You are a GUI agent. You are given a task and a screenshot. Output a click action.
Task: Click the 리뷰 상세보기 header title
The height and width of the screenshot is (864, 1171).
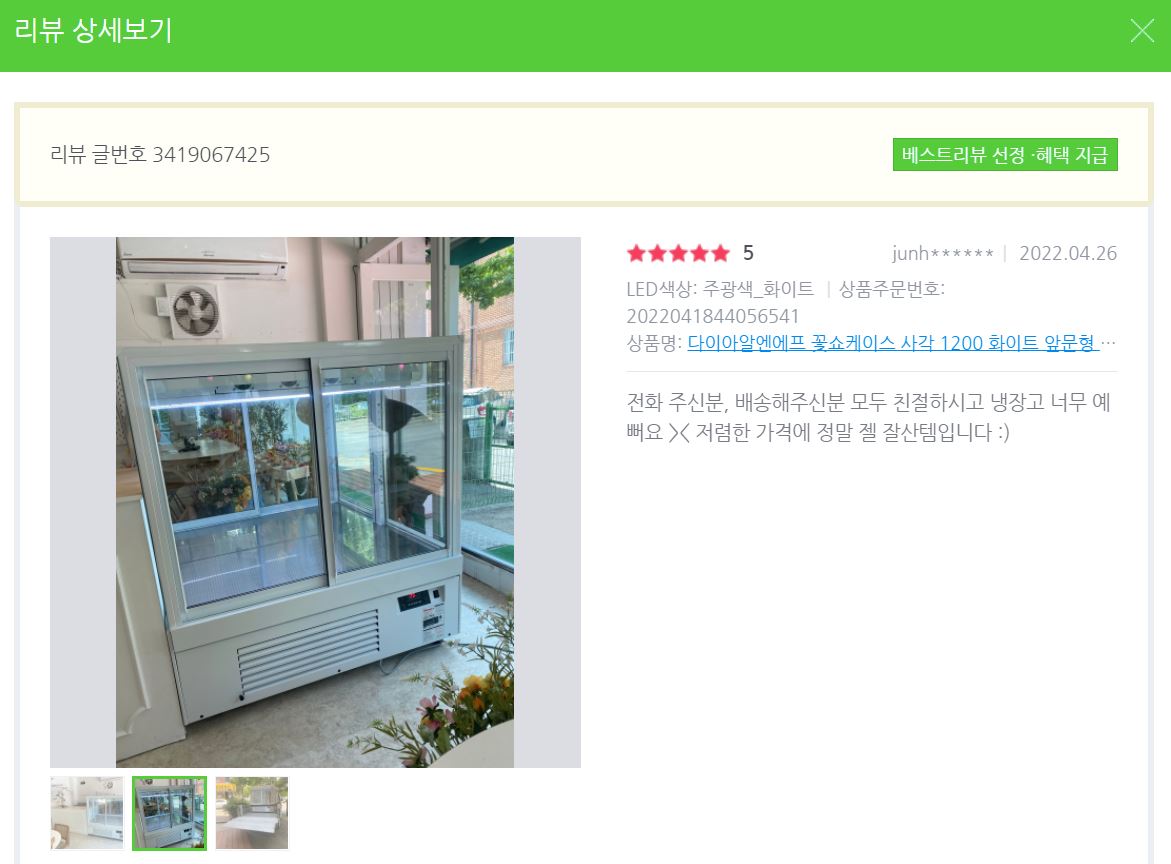pos(93,31)
